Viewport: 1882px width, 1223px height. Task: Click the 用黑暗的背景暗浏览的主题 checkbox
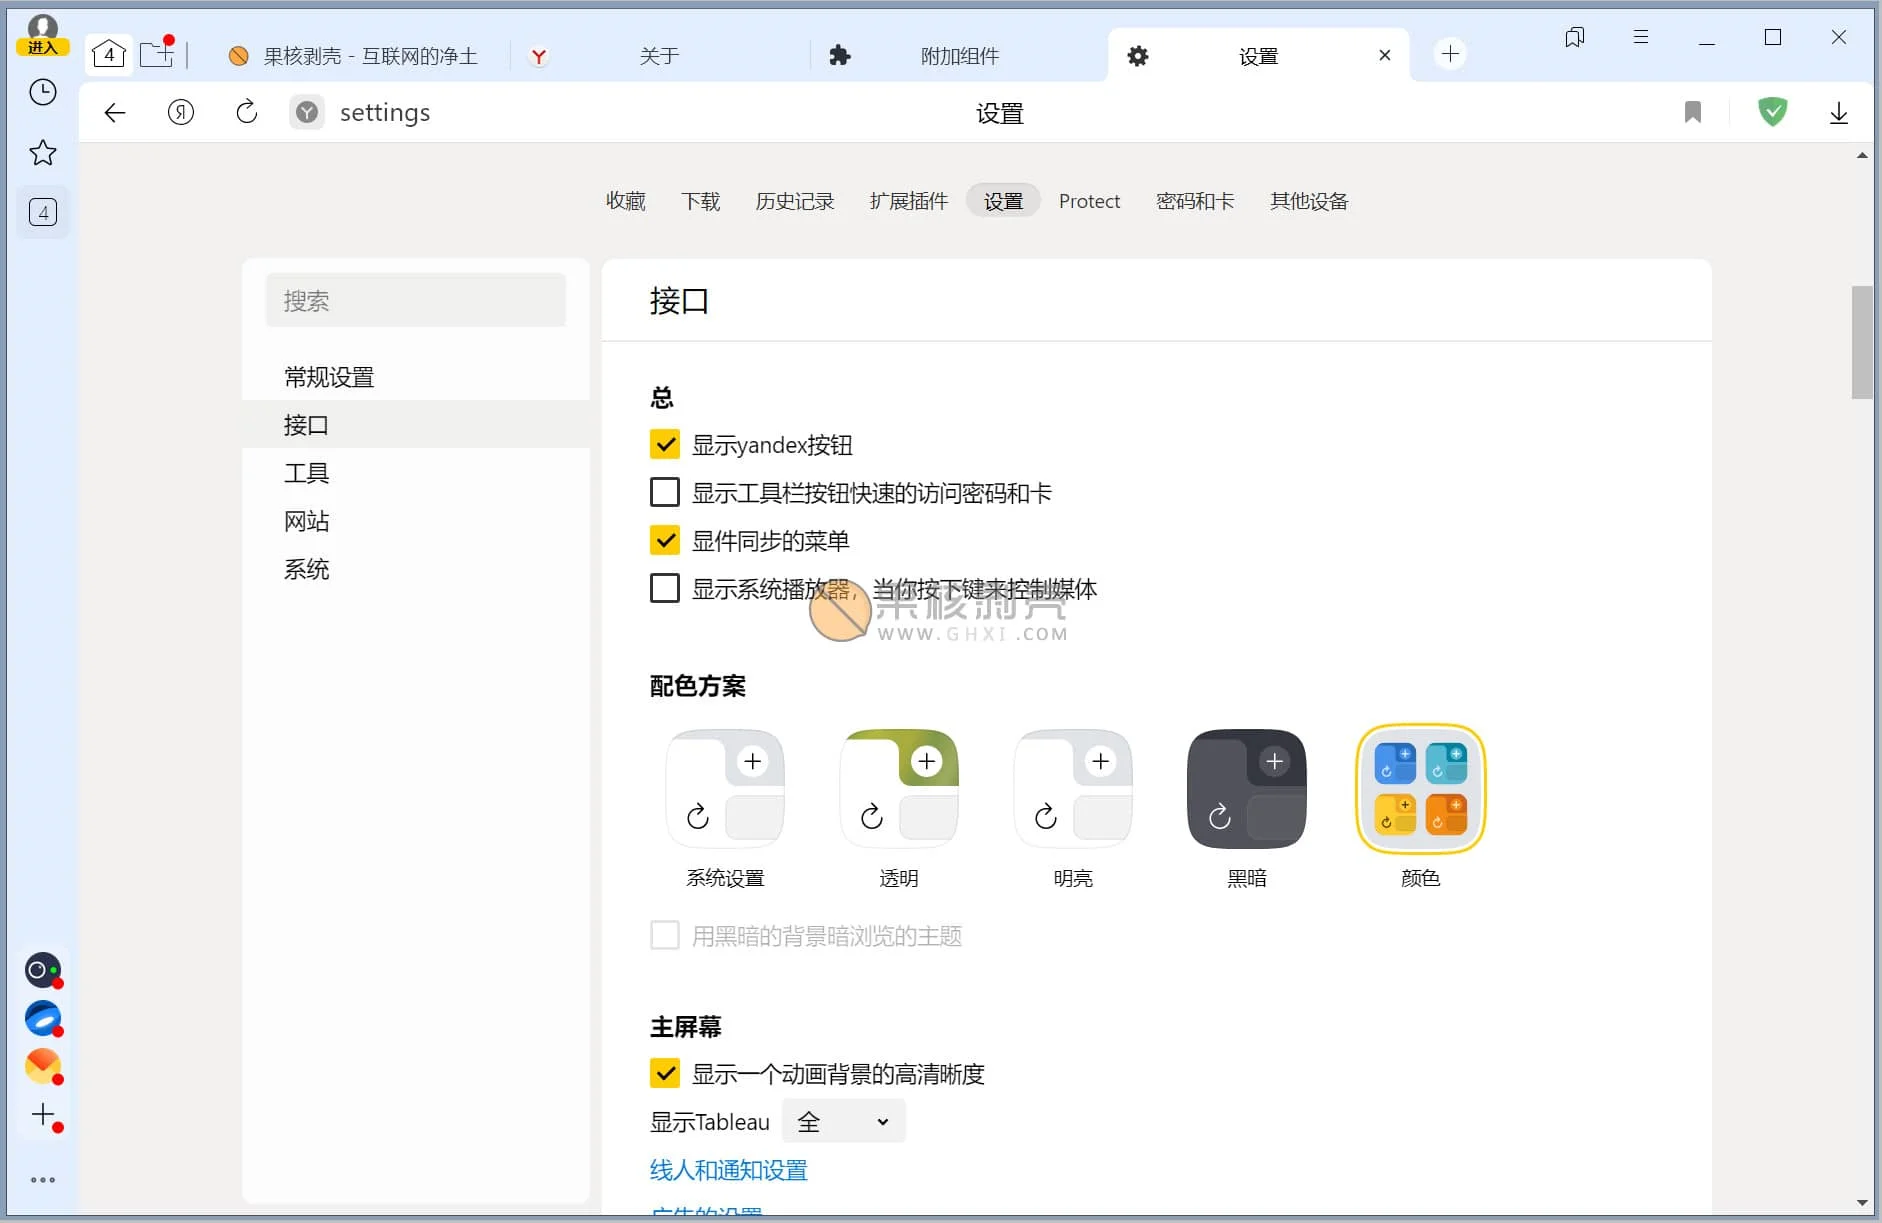coord(665,935)
